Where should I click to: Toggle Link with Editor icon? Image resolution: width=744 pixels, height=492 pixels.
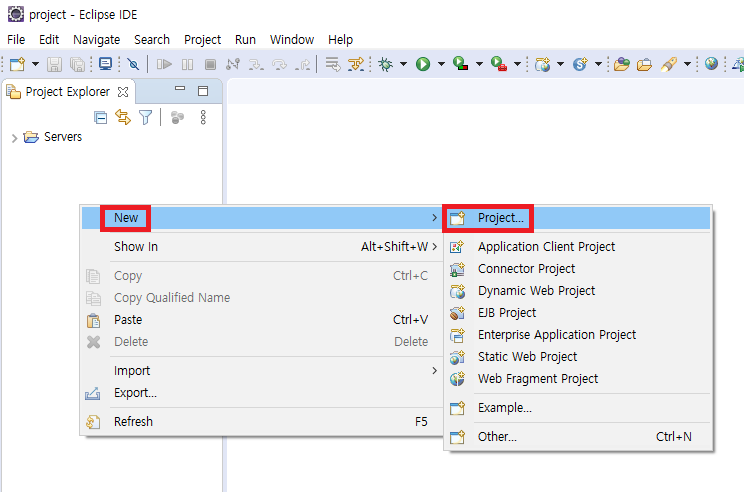pos(123,117)
